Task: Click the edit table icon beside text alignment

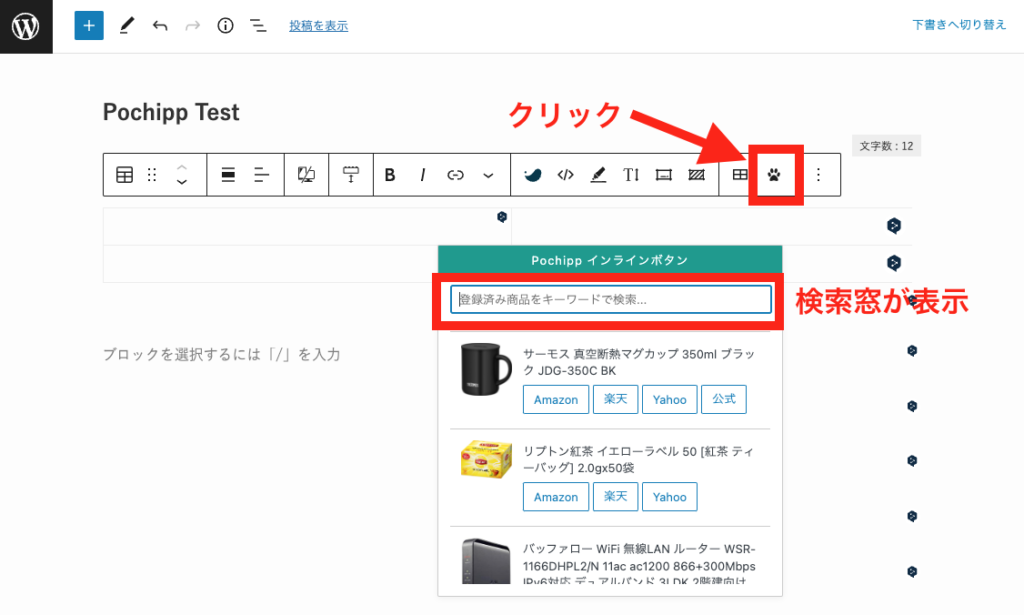Action: (306, 175)
